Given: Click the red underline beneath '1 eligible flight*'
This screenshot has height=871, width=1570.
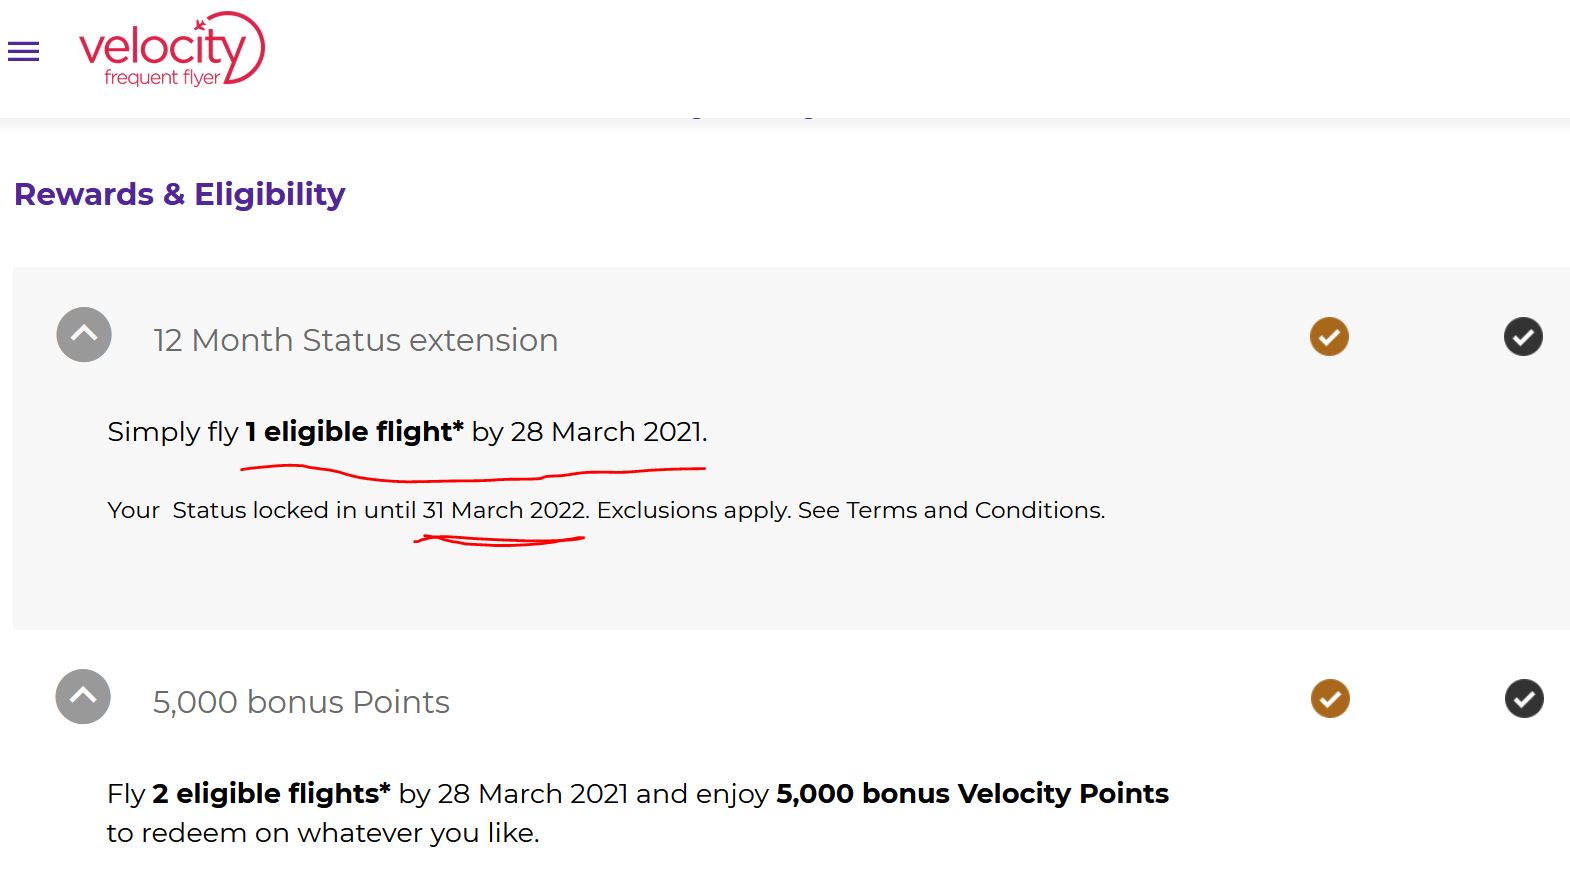Looking at the screenshot, I should [x=470, y=472].
